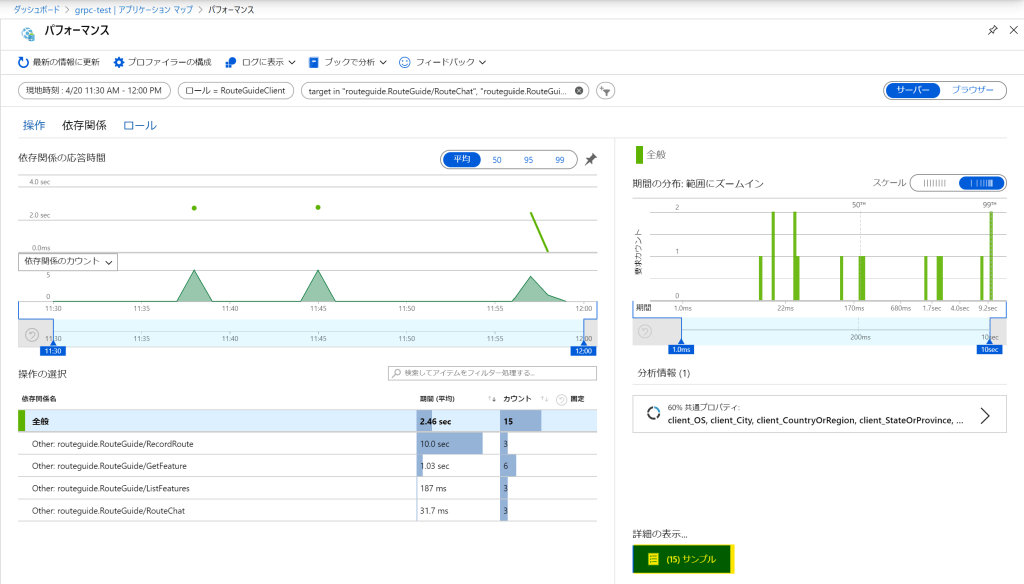This screenshot has height=584, width=1024.
Task: Click the refresh icon labeled 最新の情報に更新
Action: [24, 62]
